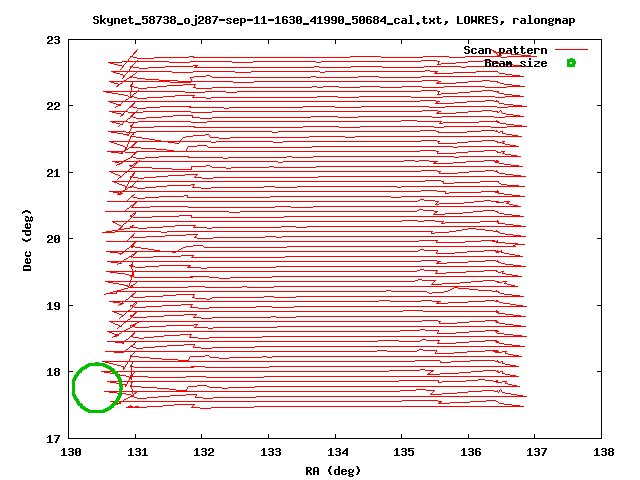This screenshot has height=480, width=640.
Task: Select the Beam size legend label
Action: pyautogui.click(x=516, y=63)
